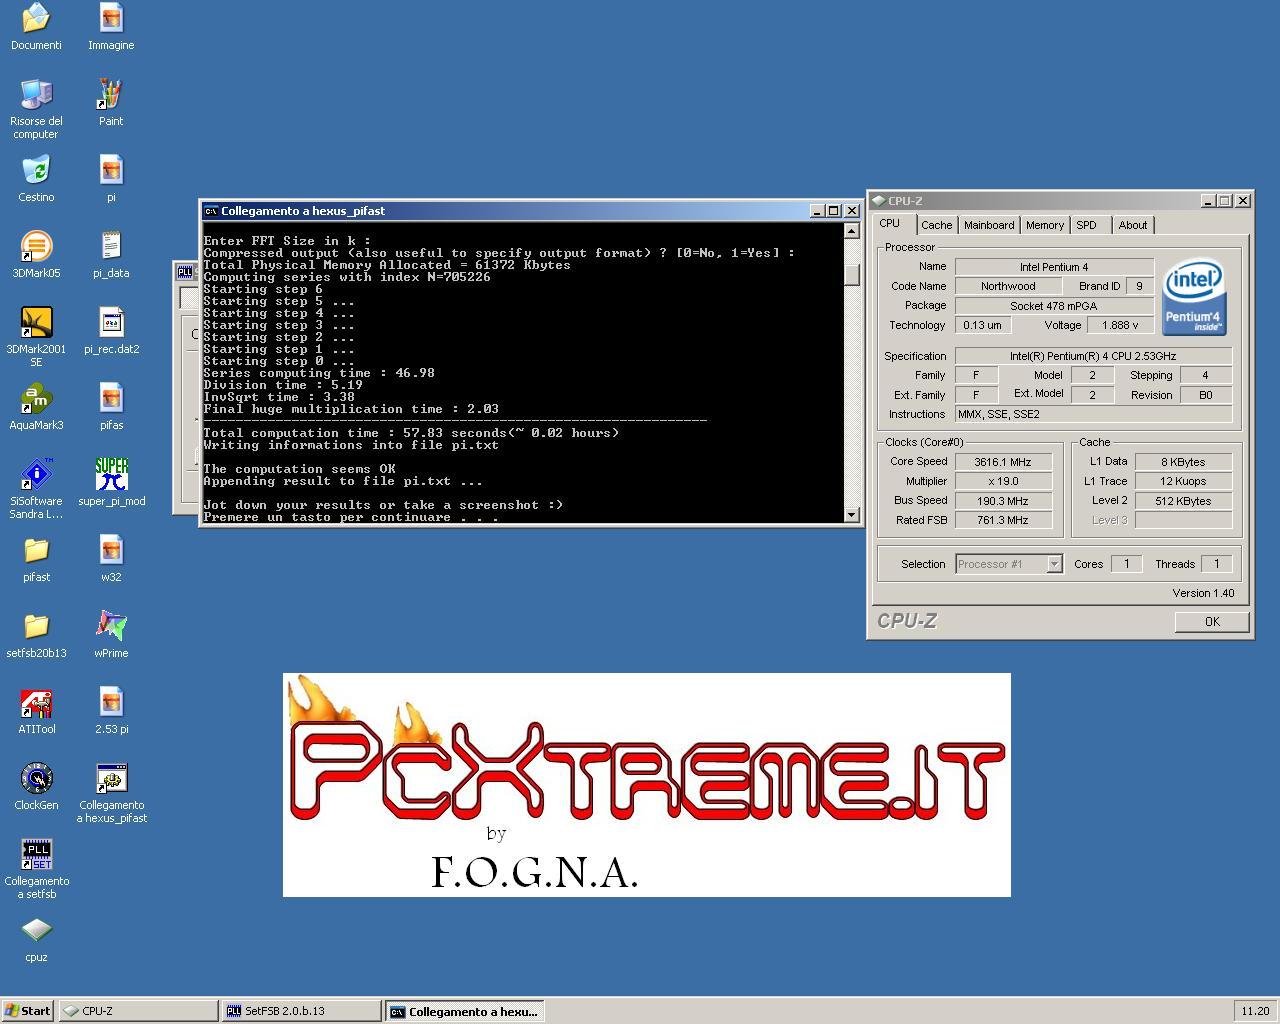Switch to Collegamento a hexus taskbar button
This screenshot has height=1024, width=1280.
[465, 1011]
